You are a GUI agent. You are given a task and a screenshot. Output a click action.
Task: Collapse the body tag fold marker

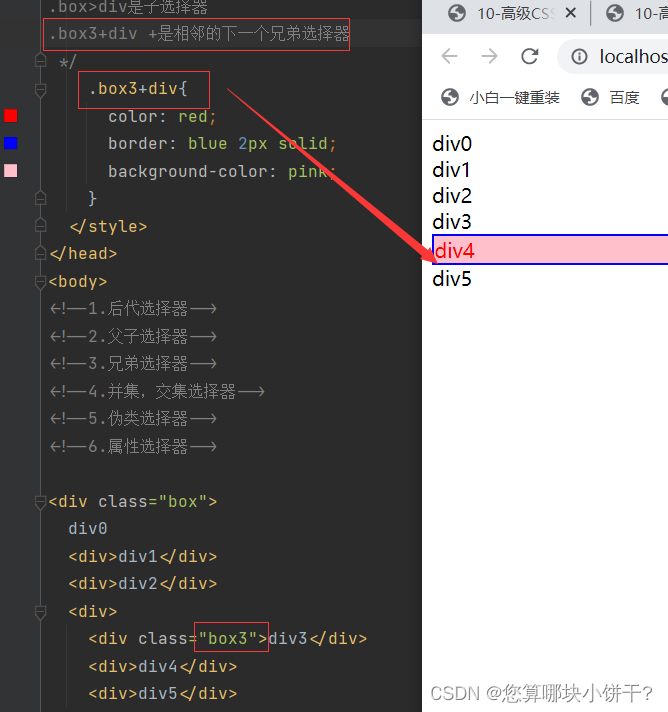point(41,281)
